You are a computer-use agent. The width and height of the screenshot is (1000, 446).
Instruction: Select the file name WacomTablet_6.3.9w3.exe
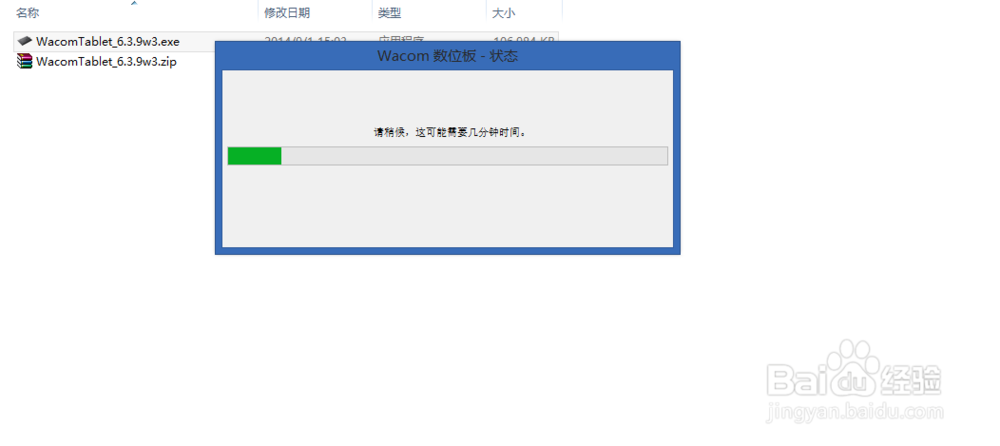(108, 42)
